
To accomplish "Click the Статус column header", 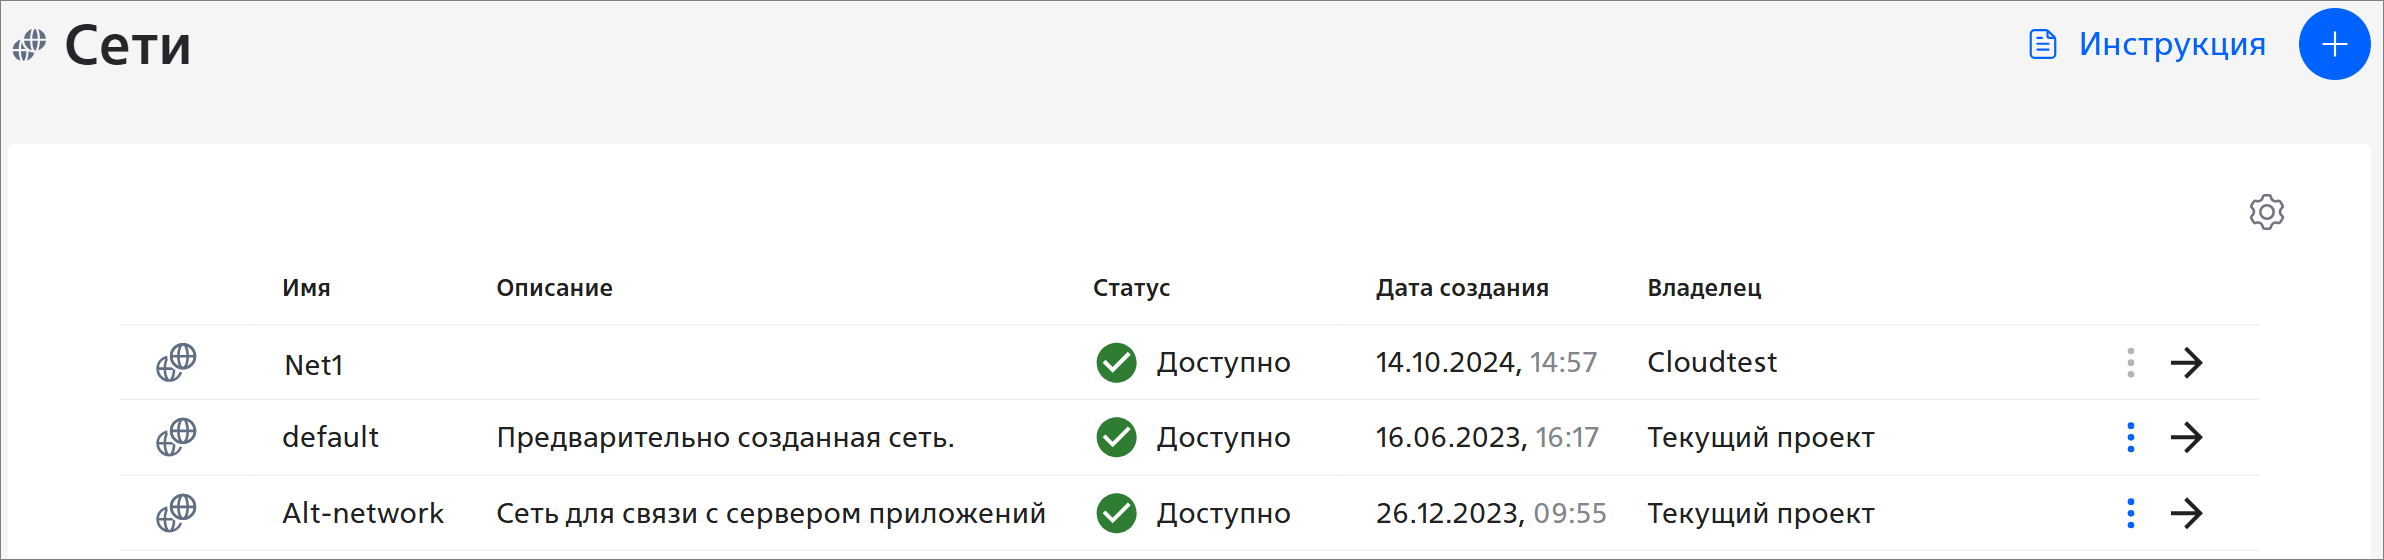I will click(1131, 288).
